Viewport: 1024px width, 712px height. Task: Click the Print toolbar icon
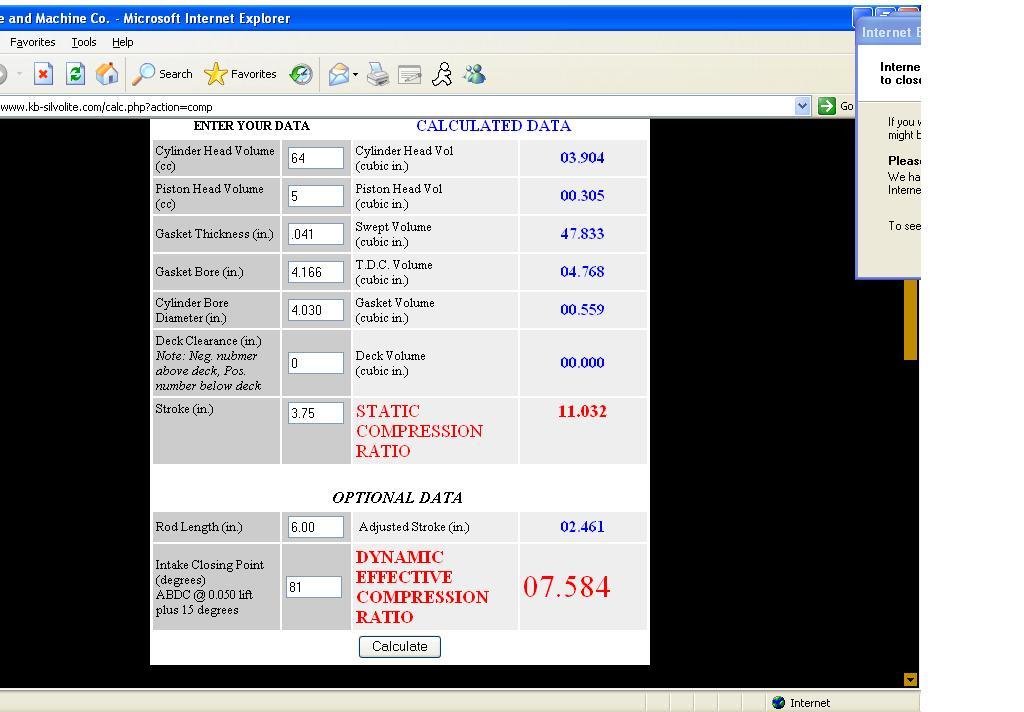tap(377, 74)
